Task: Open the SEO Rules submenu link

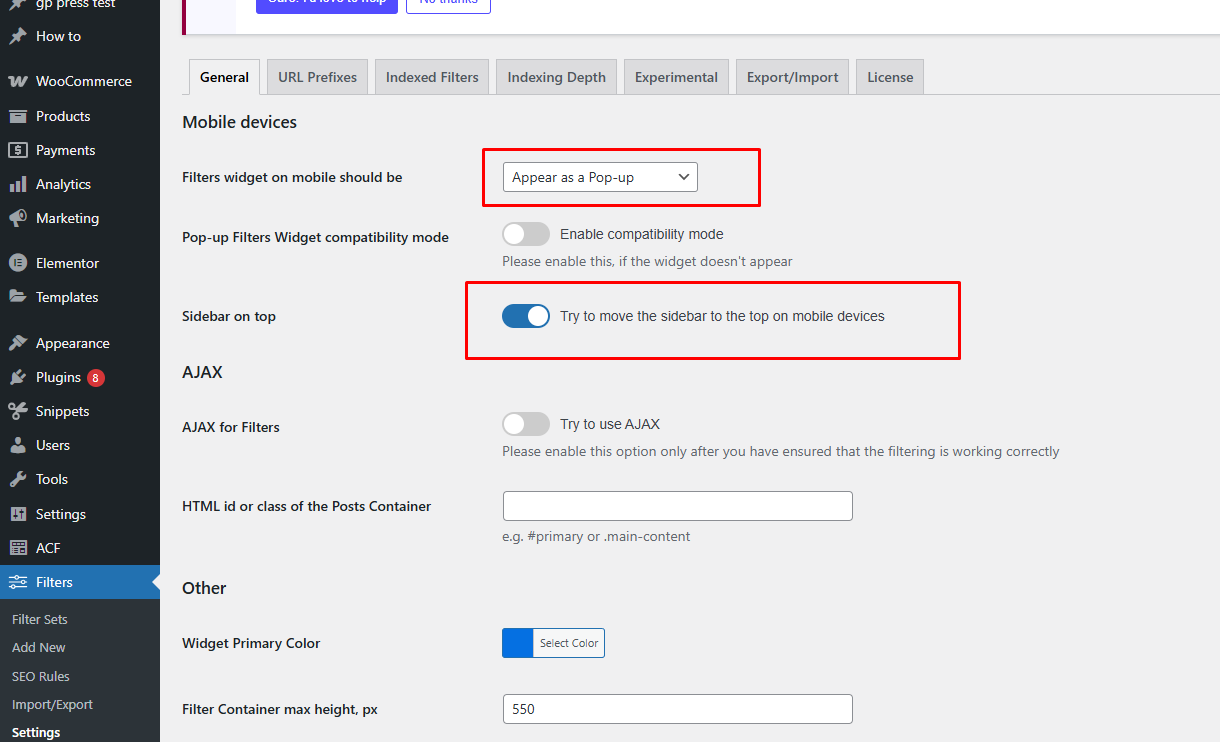Action: click(x=40, y=676)
